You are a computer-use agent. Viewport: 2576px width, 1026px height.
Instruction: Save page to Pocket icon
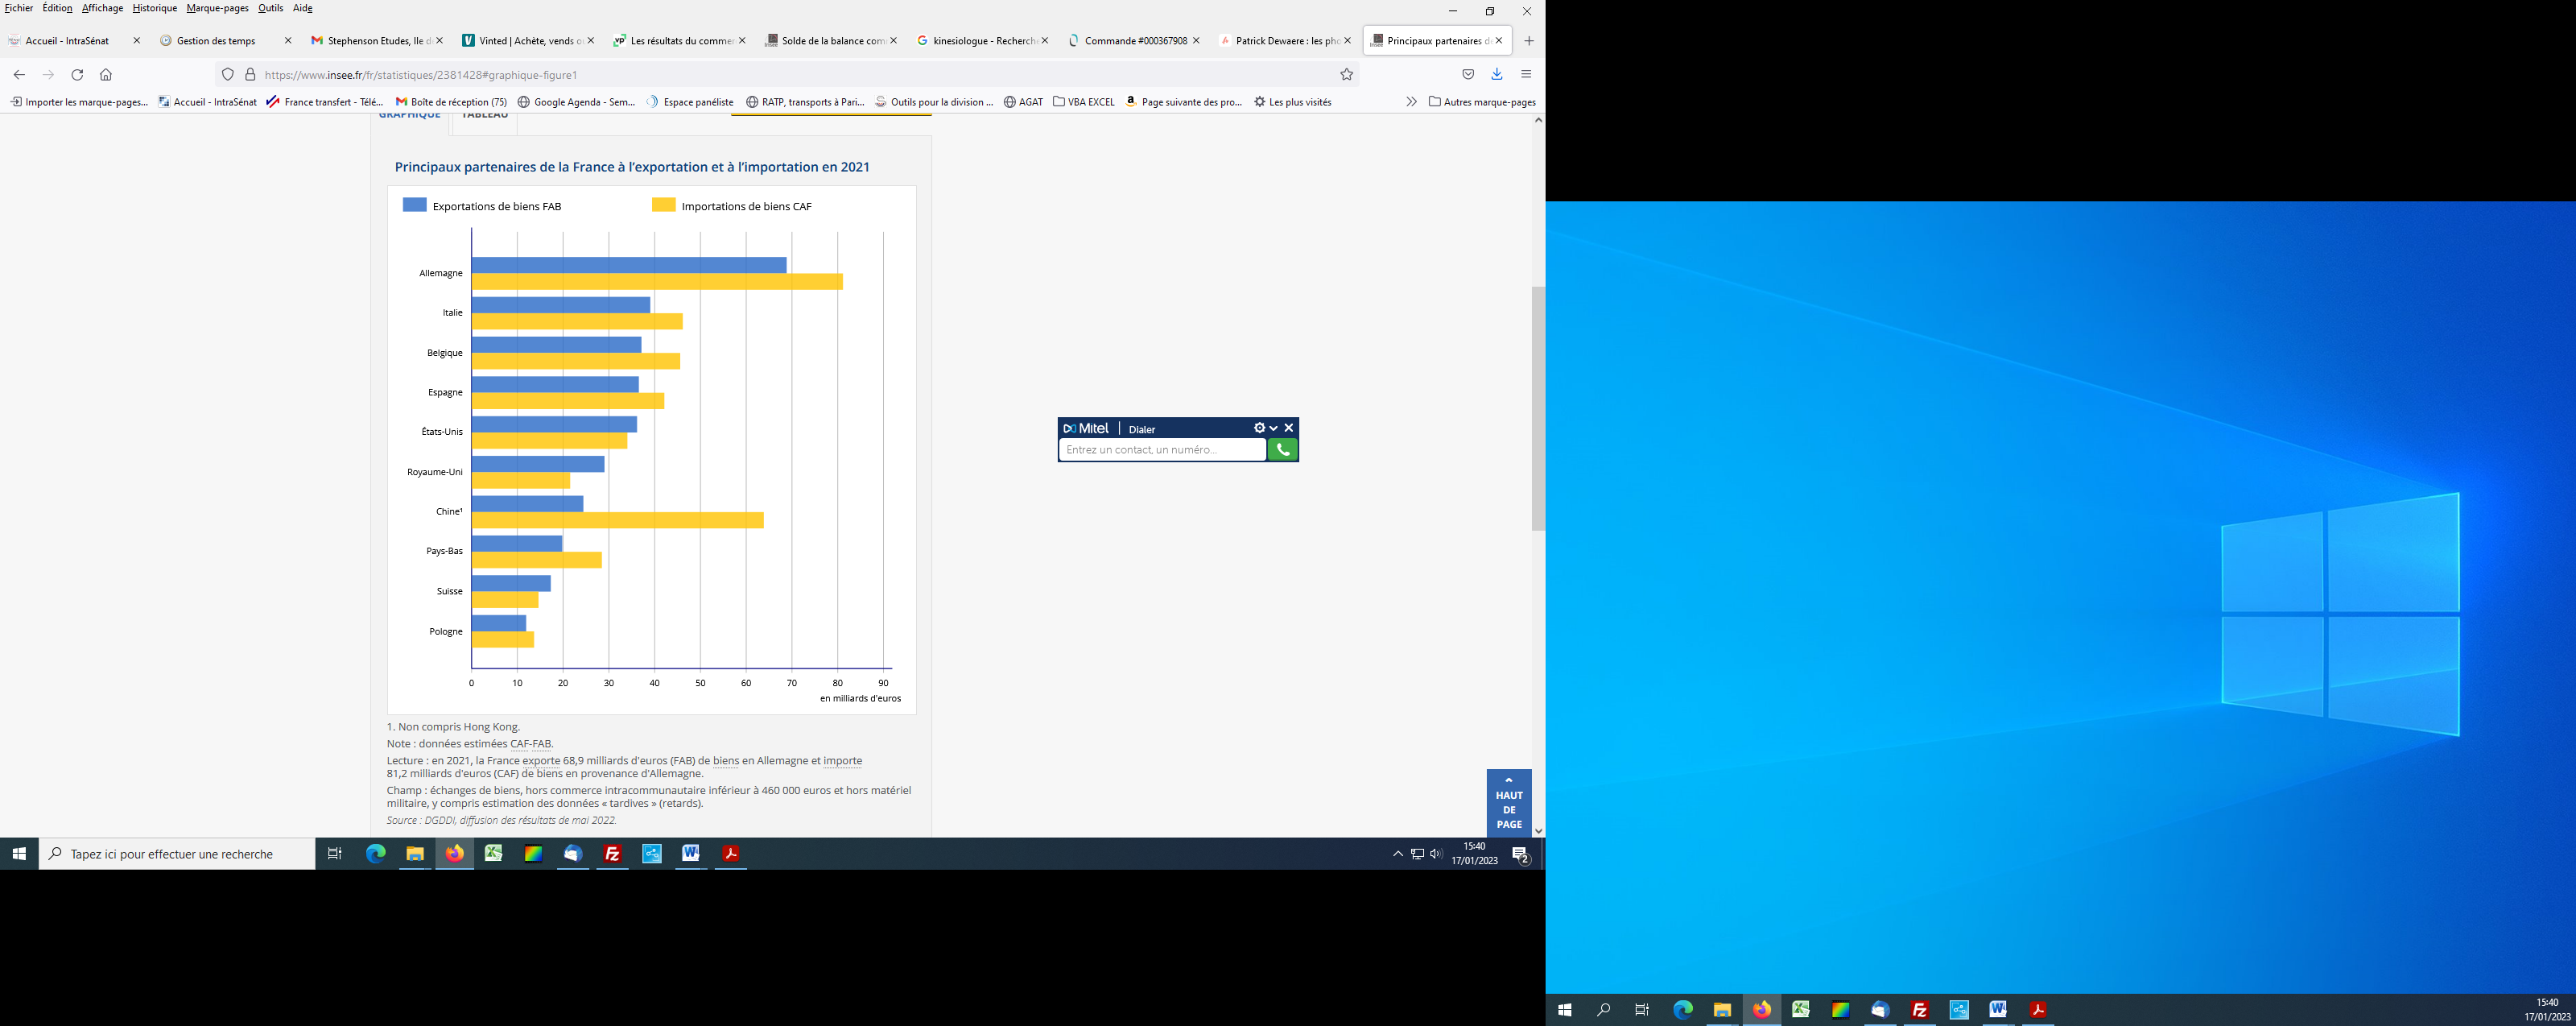coord(1467,75)
